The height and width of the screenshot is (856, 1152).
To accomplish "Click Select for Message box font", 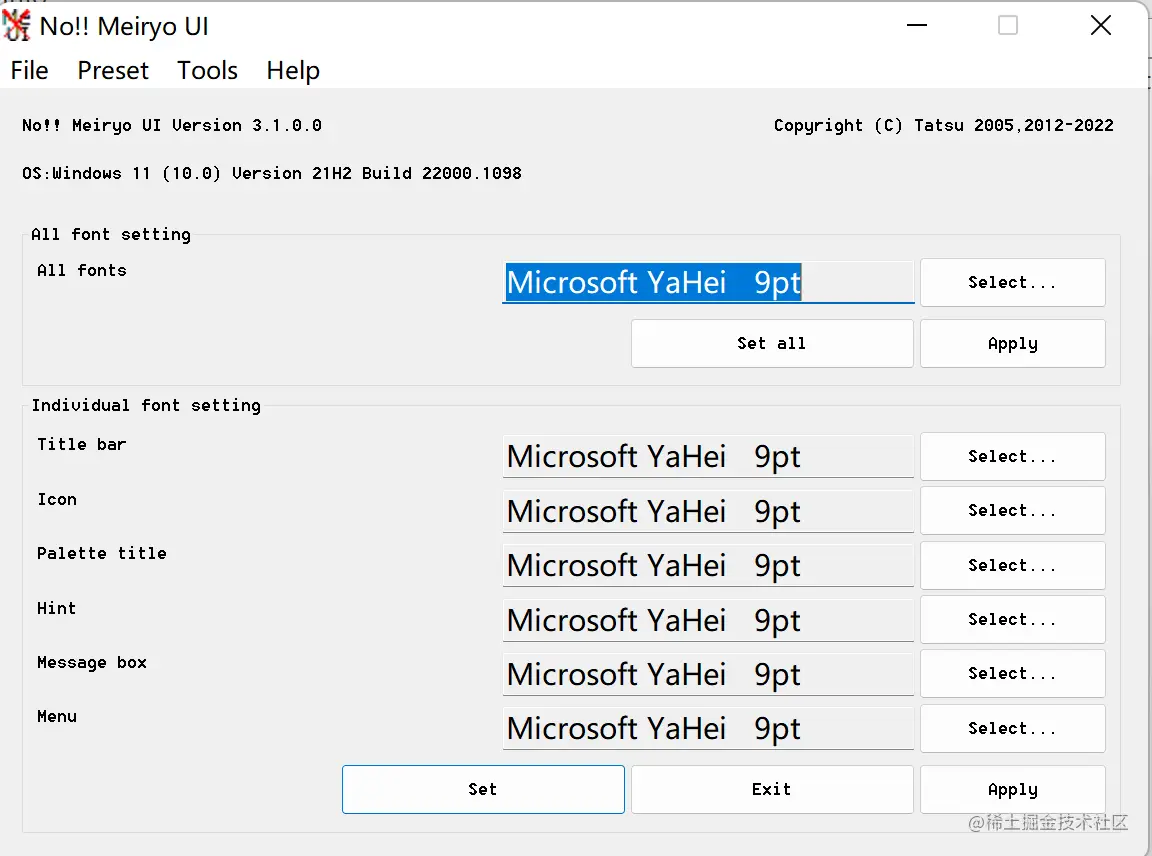I will tap(1012, 674).
